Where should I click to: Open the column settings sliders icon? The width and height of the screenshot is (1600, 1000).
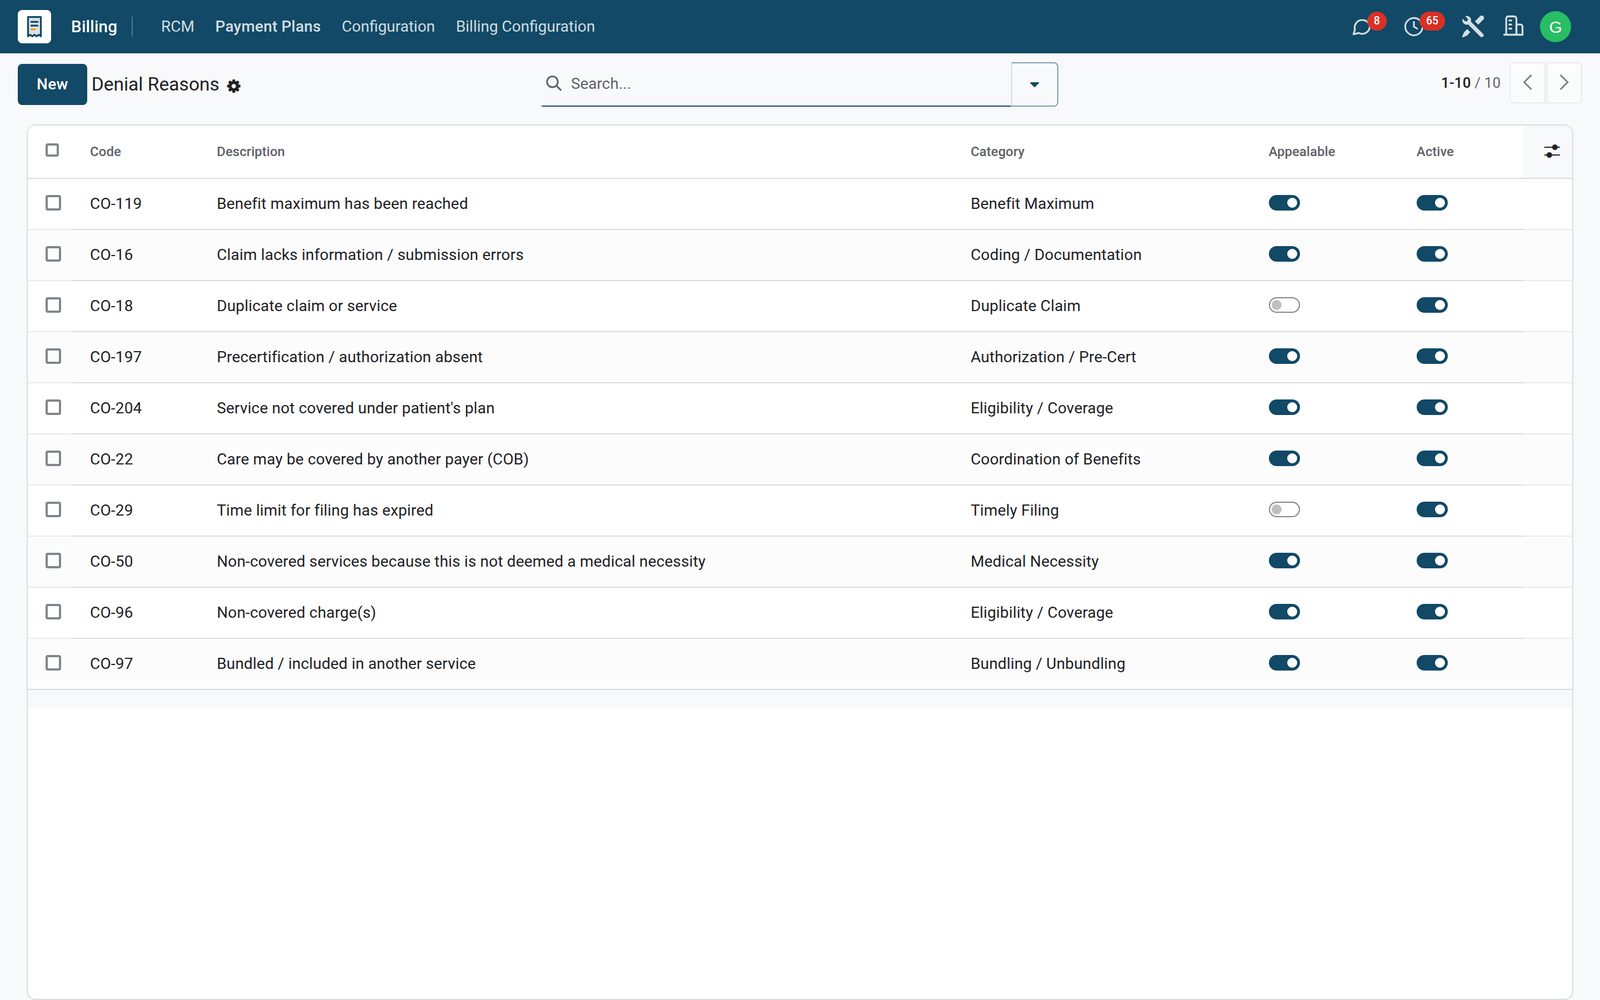click(x=1551, y=151)
